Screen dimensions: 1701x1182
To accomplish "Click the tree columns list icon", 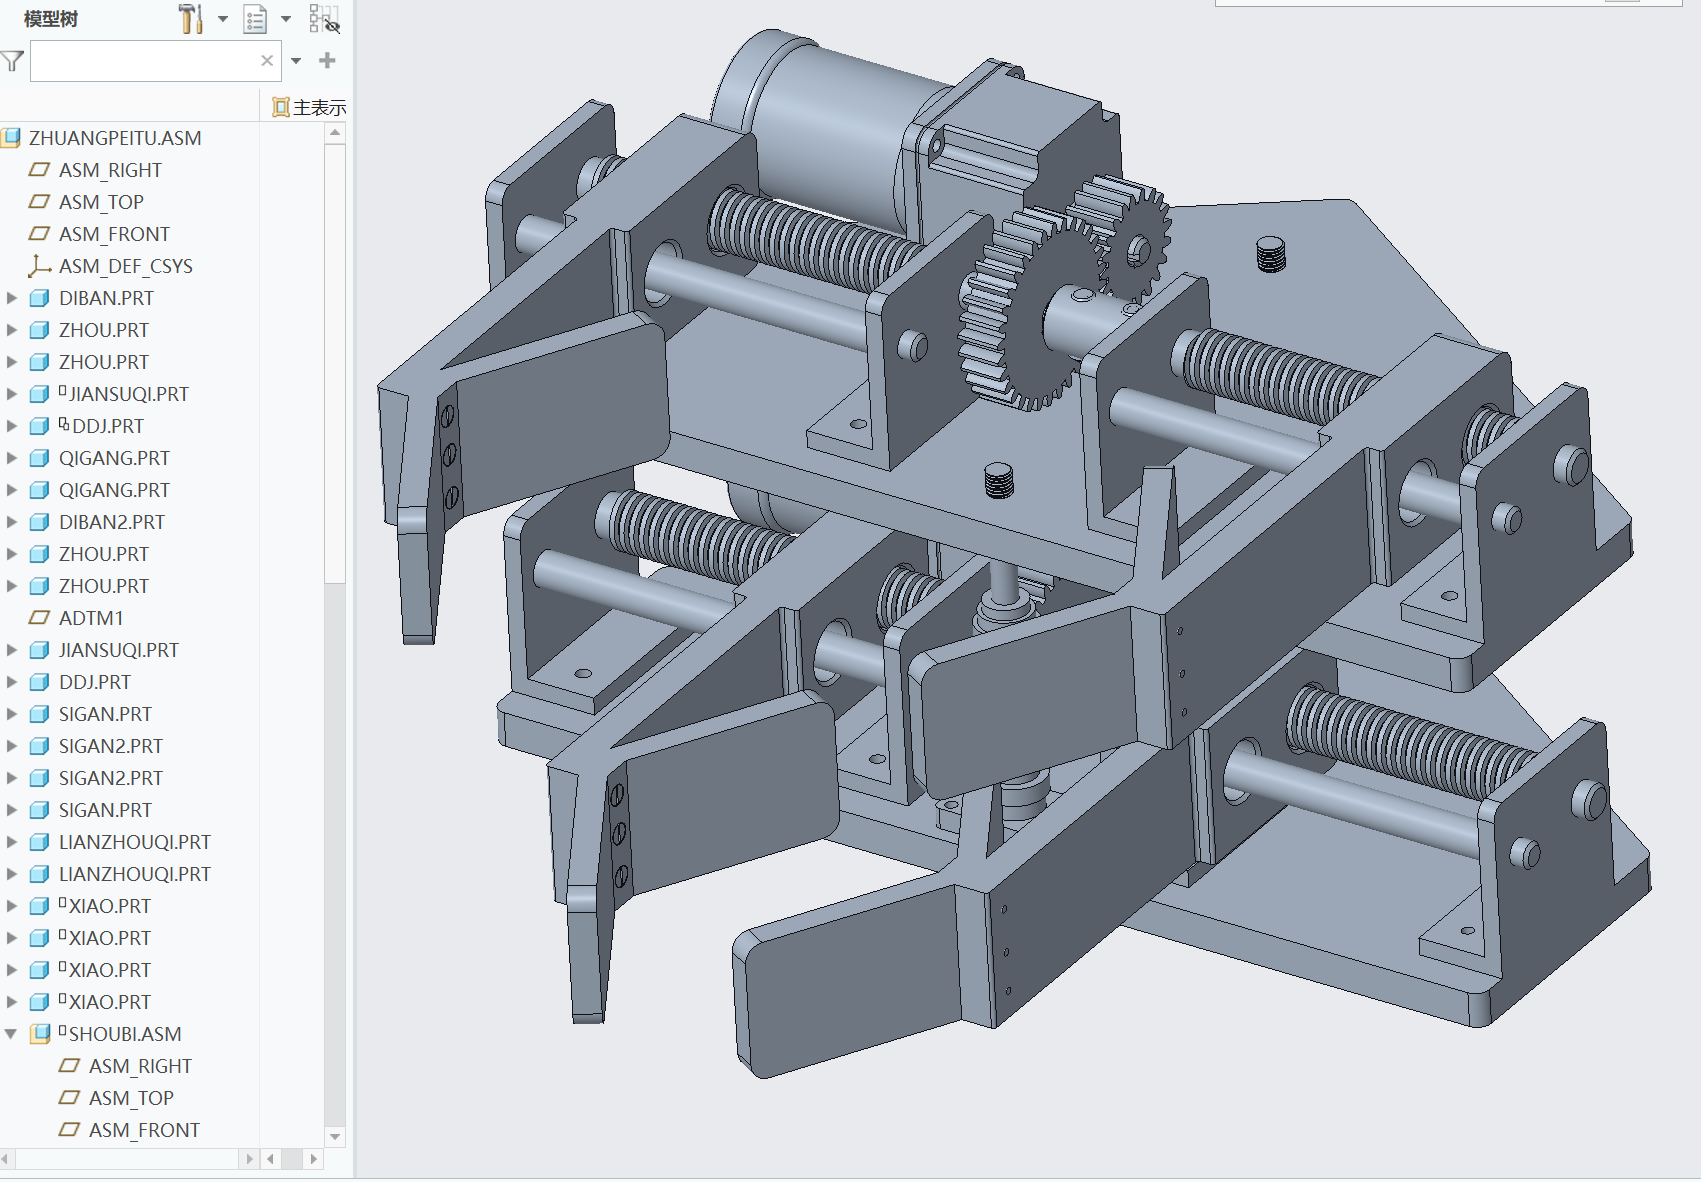I will pos(256,19).
